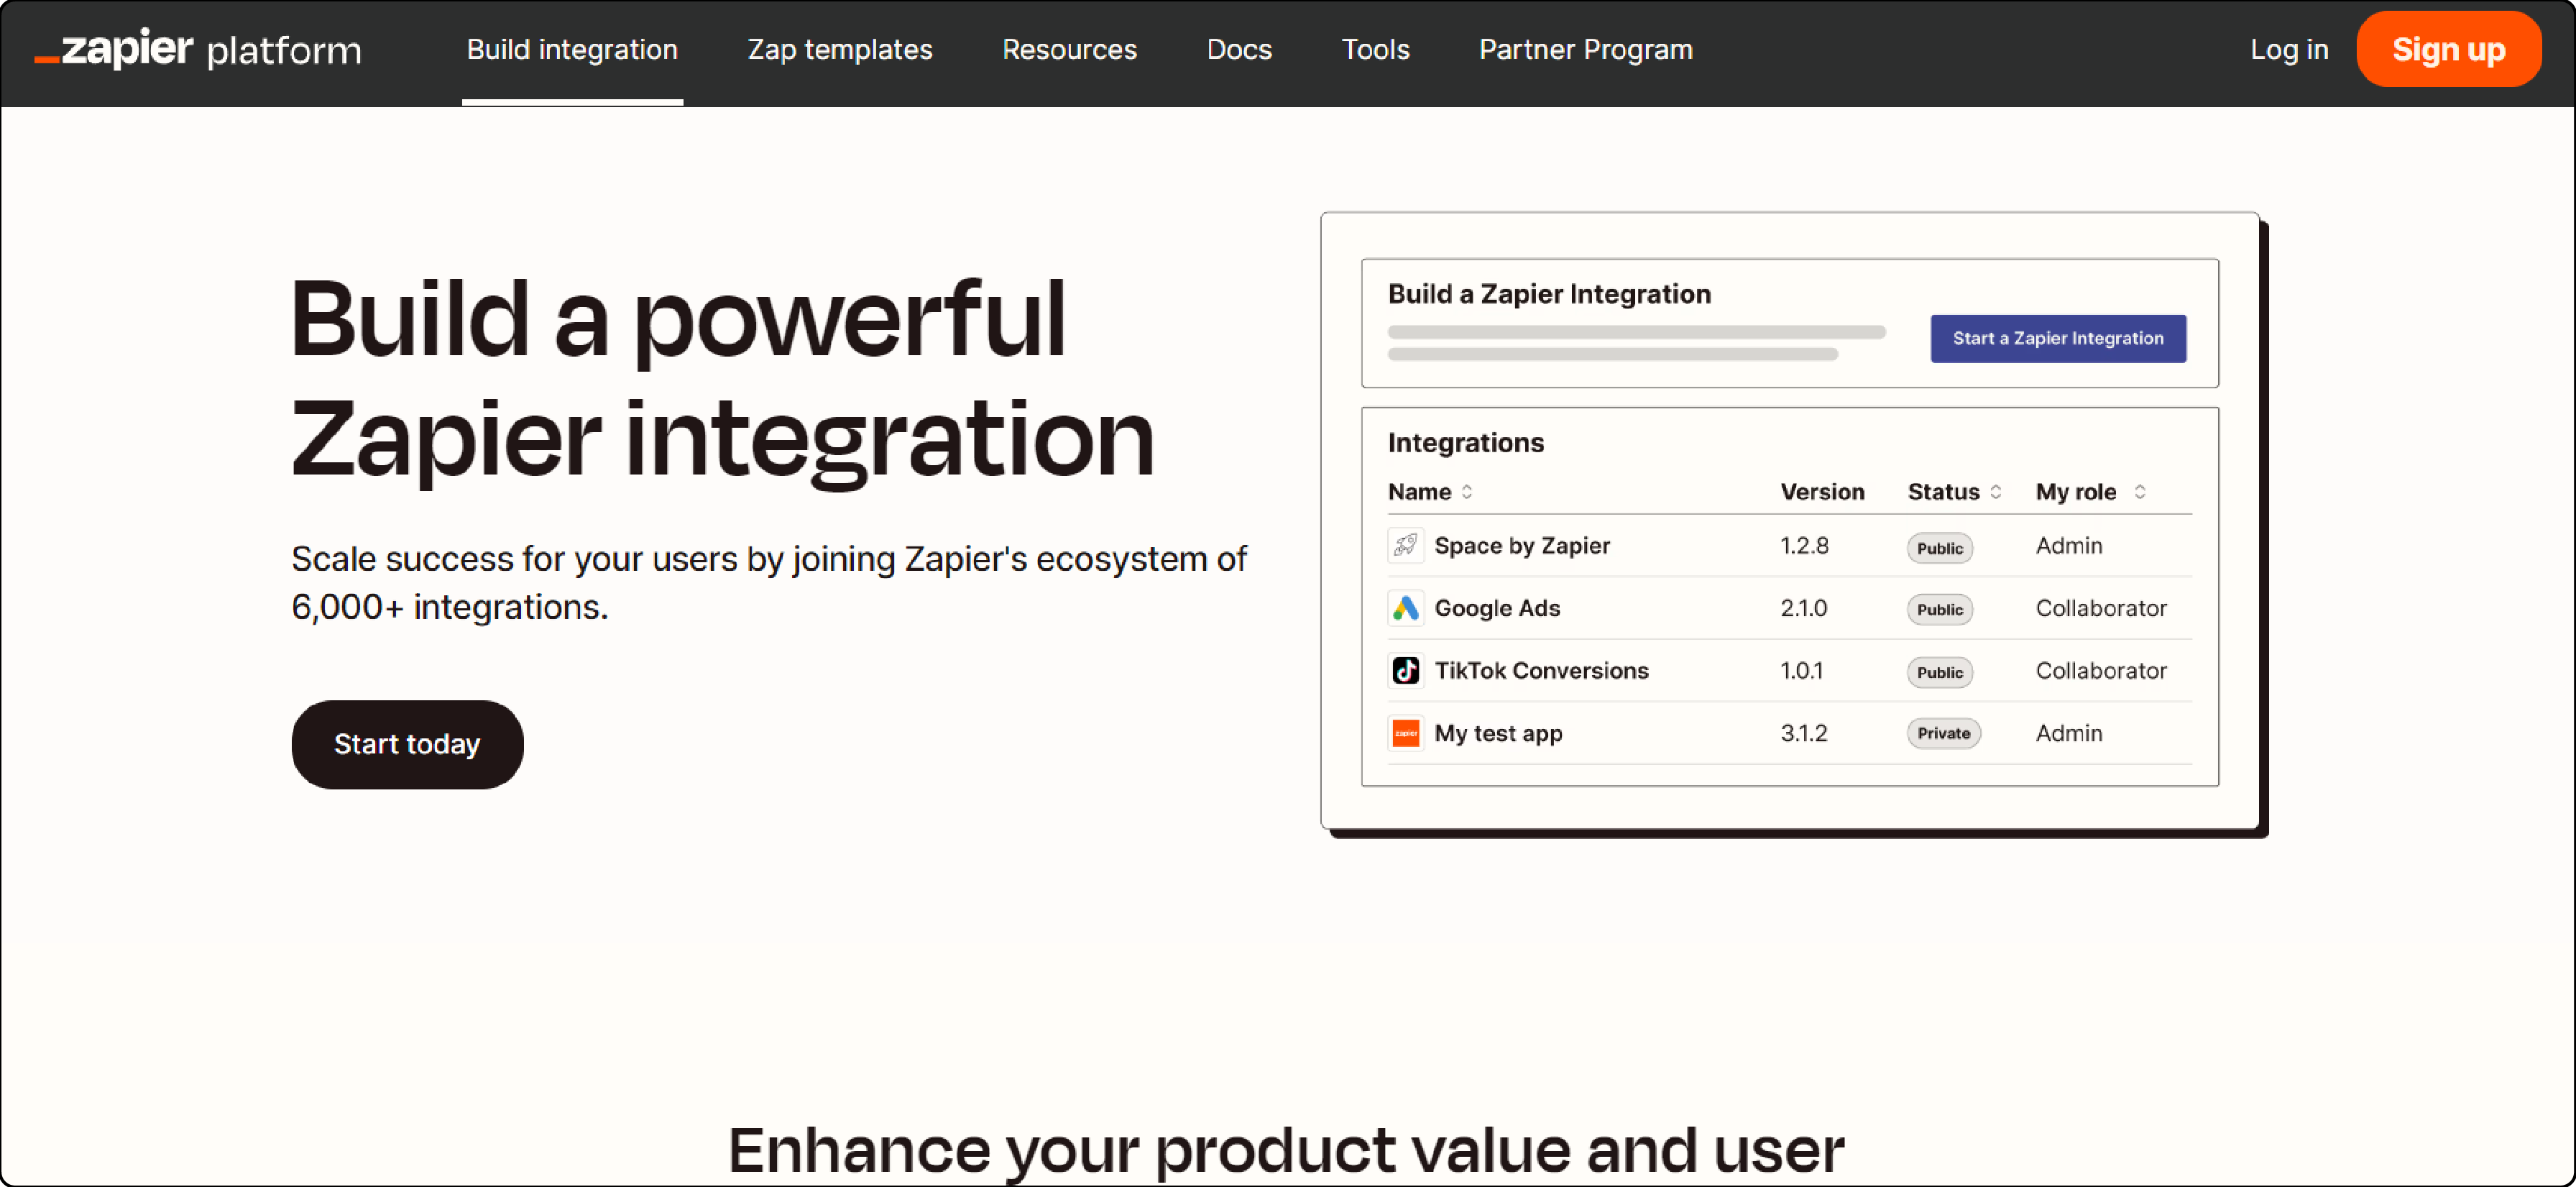Image resolution: width=2576 pixels, height=1187 pixels.
Task: Click the Private badge for My test app
Action: (1943, 733)
